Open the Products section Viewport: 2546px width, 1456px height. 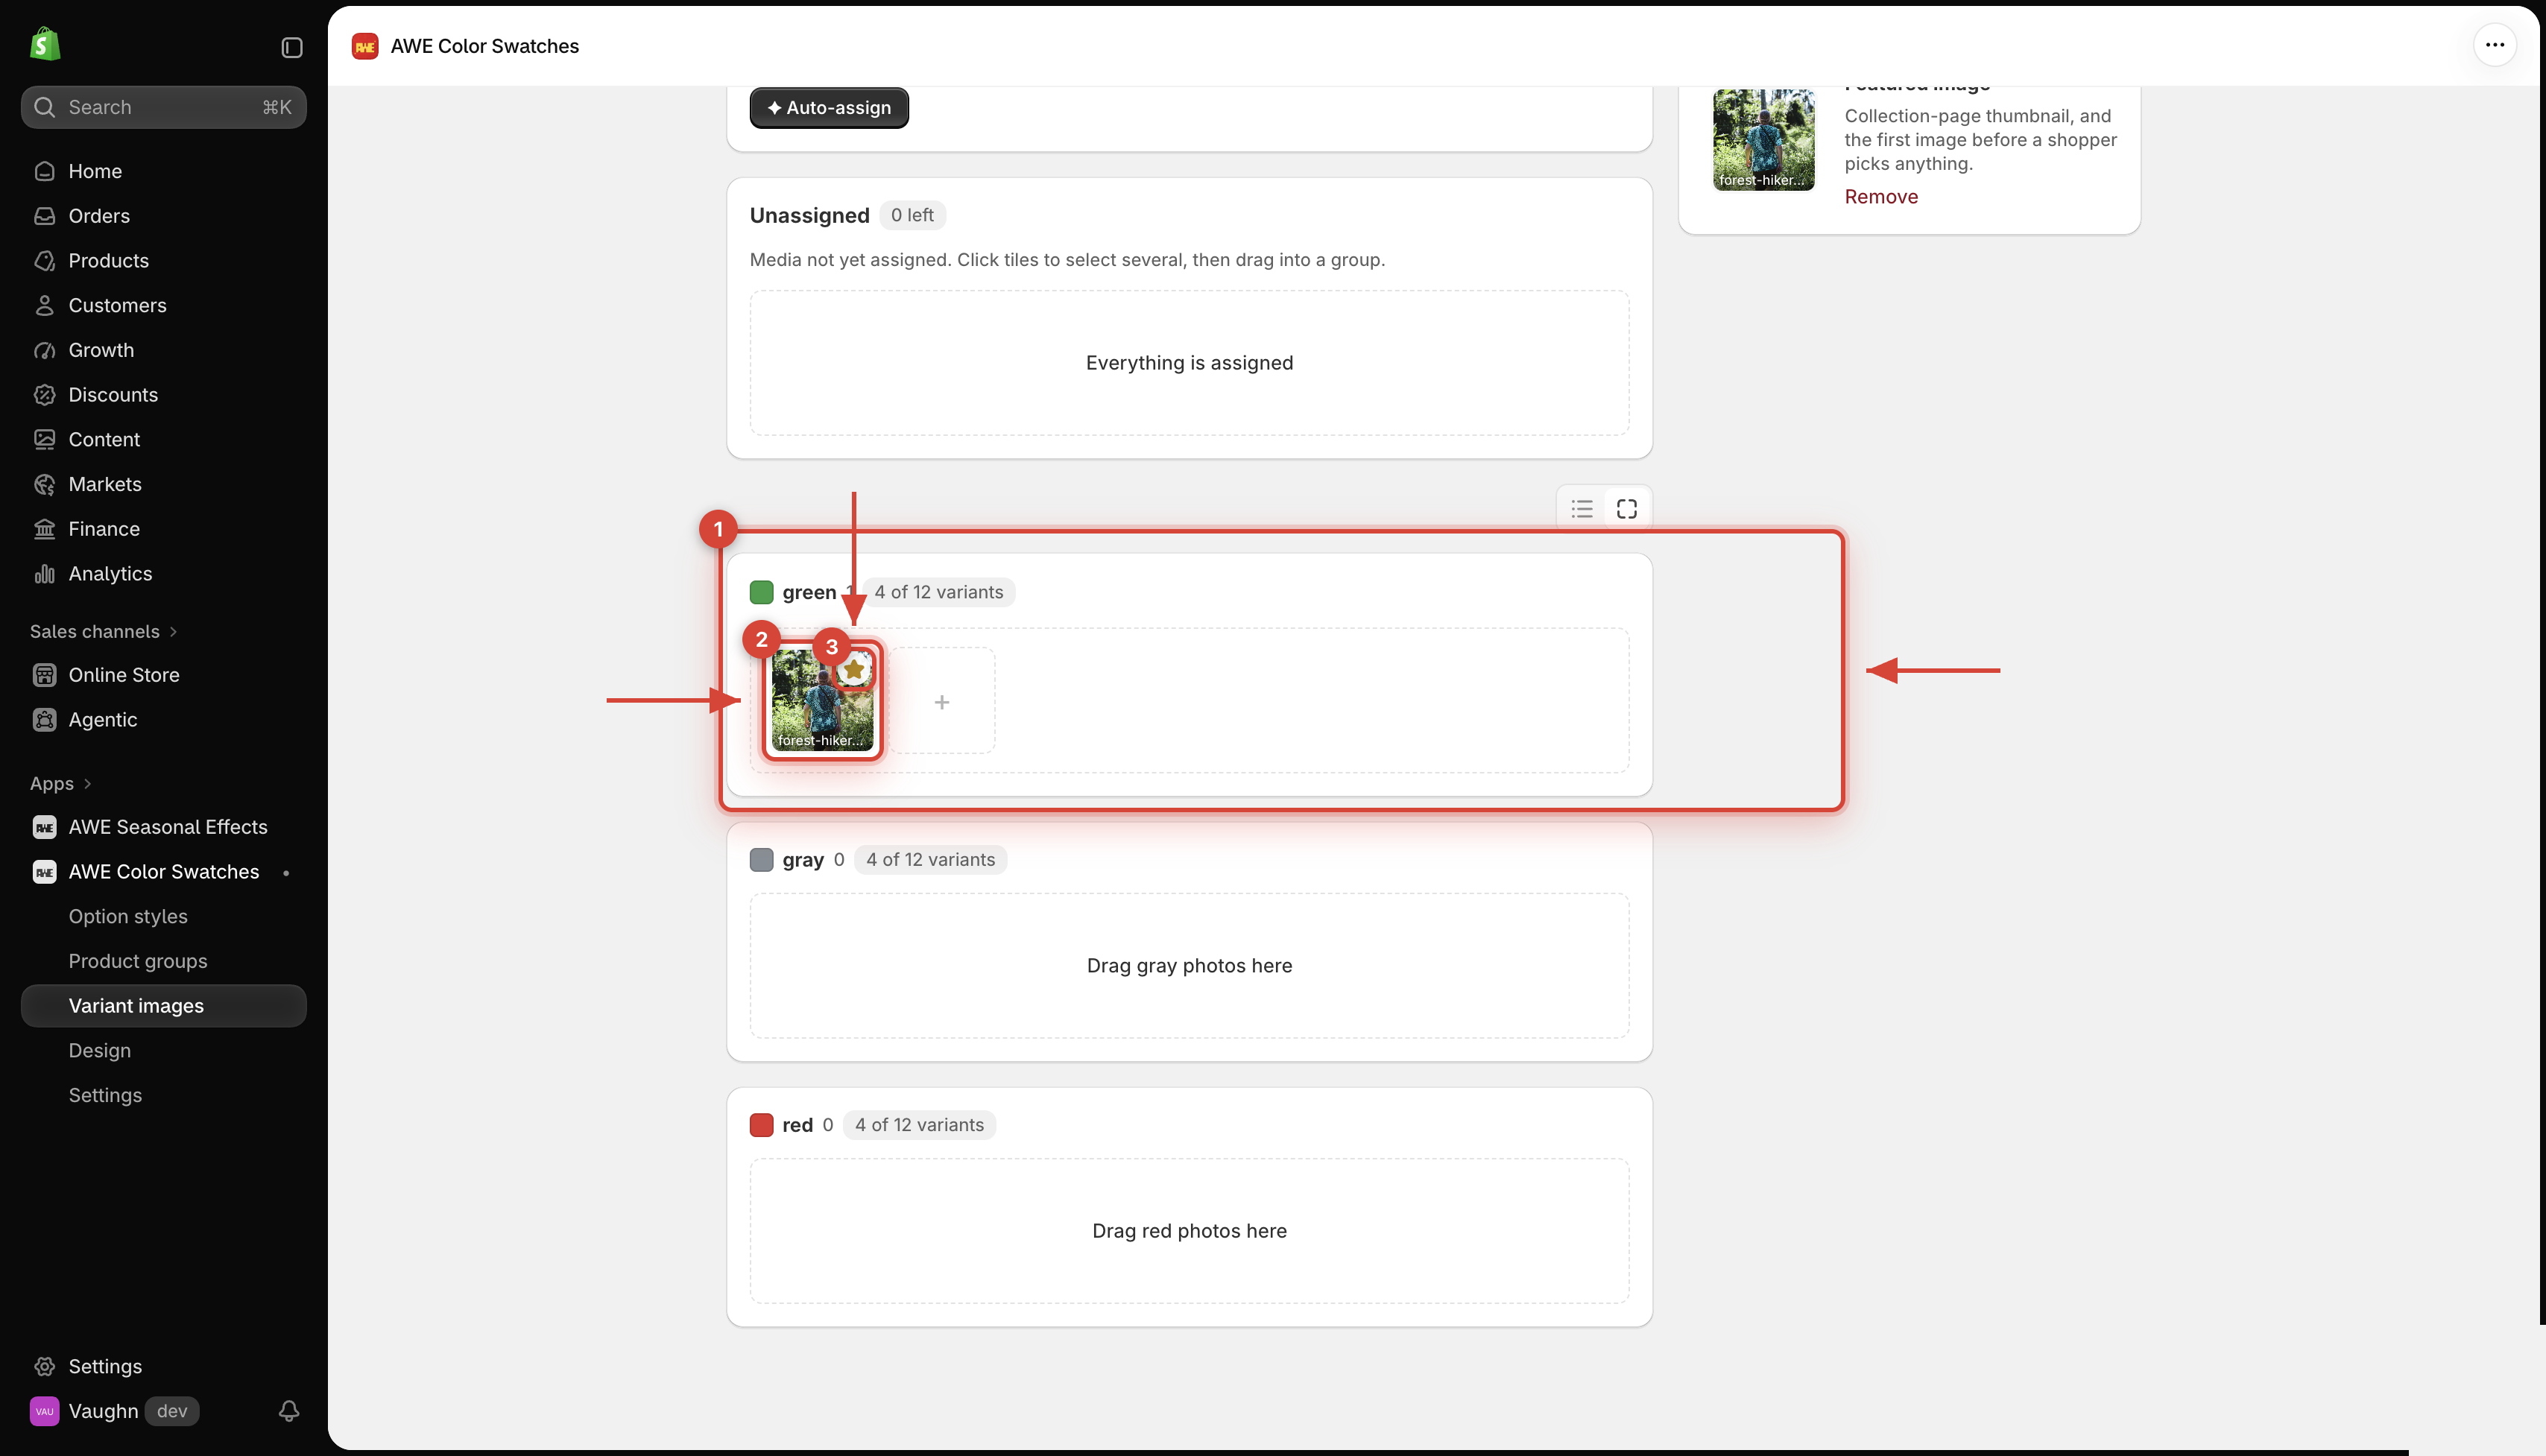(163, 261)
